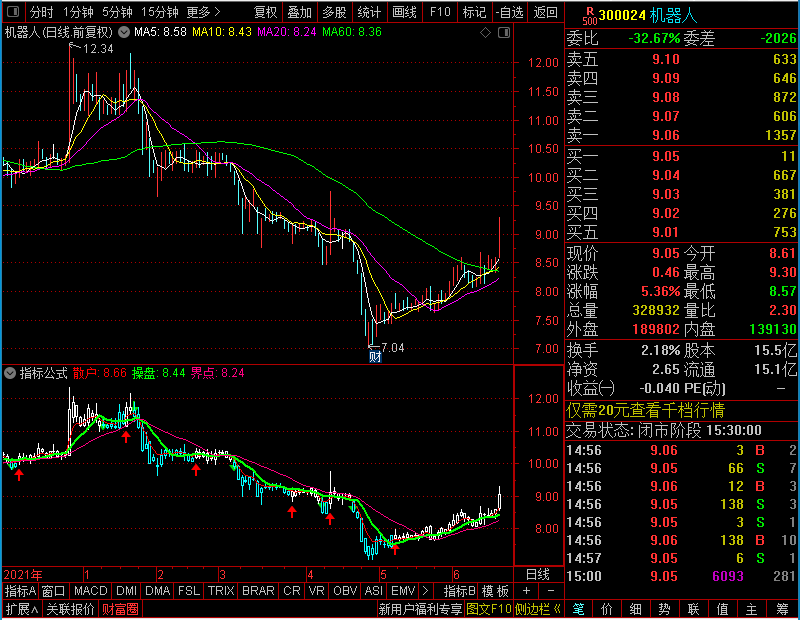Viewport: 800px width, 620px height.
Task: Open the 复权 adjustment option
Action: (265, 12)
